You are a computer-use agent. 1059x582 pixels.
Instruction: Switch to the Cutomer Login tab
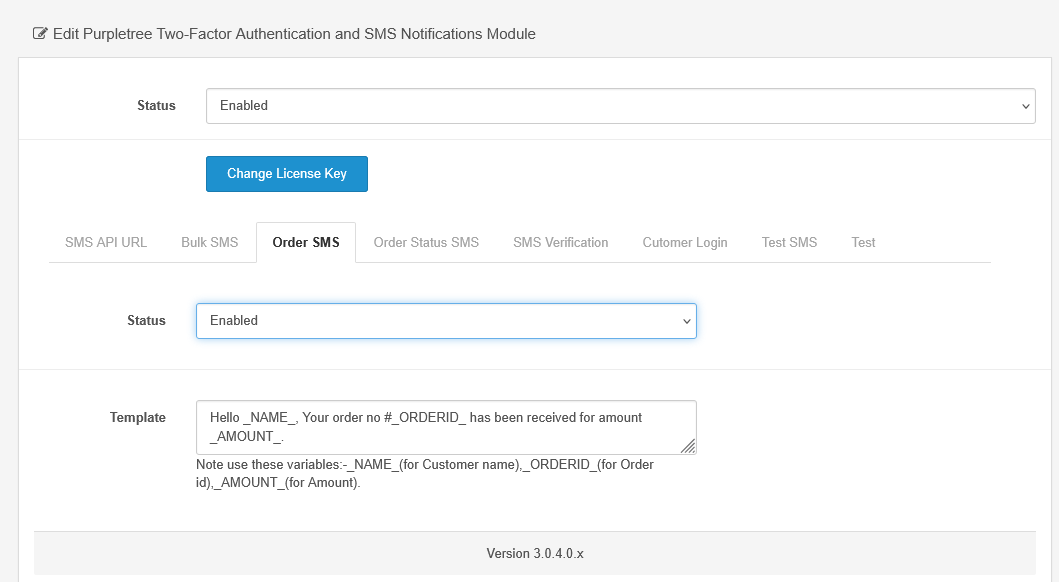tap(685, 243)
